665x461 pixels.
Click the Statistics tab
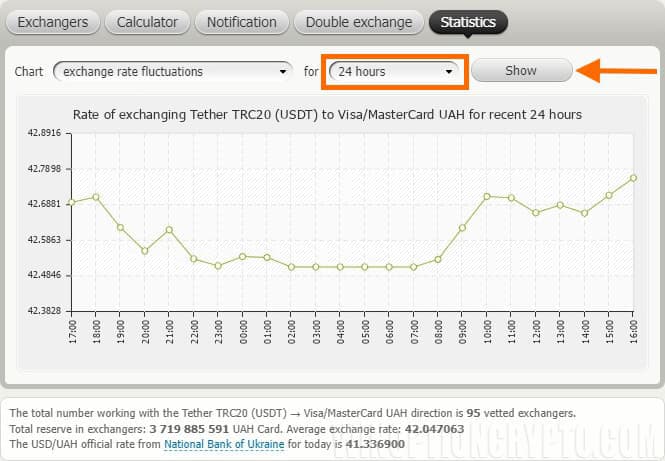(x=468, y=22)
